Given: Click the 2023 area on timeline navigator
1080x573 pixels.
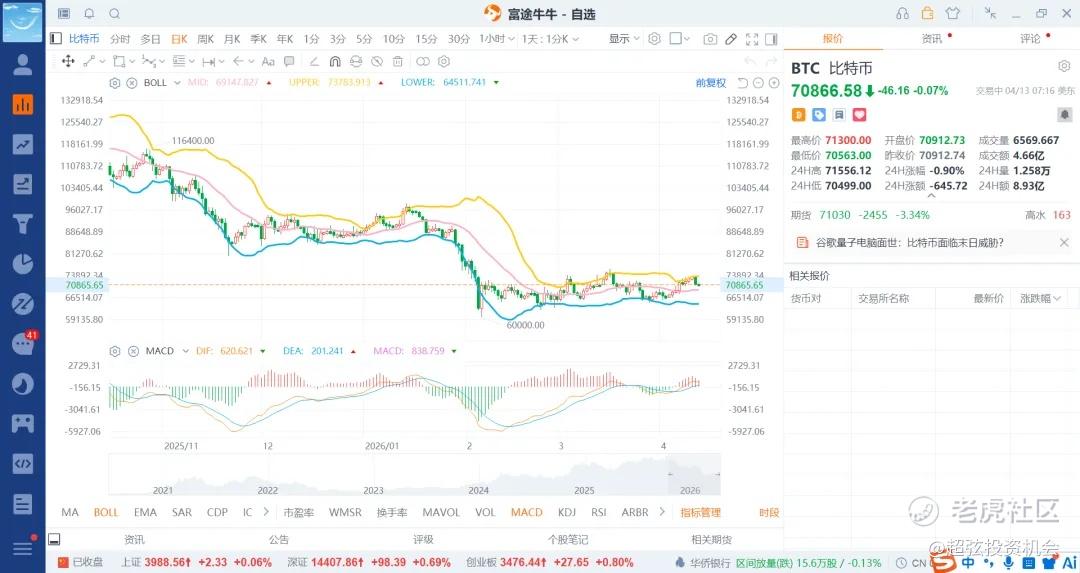Looking at the screenshot, I should point(373,490).
